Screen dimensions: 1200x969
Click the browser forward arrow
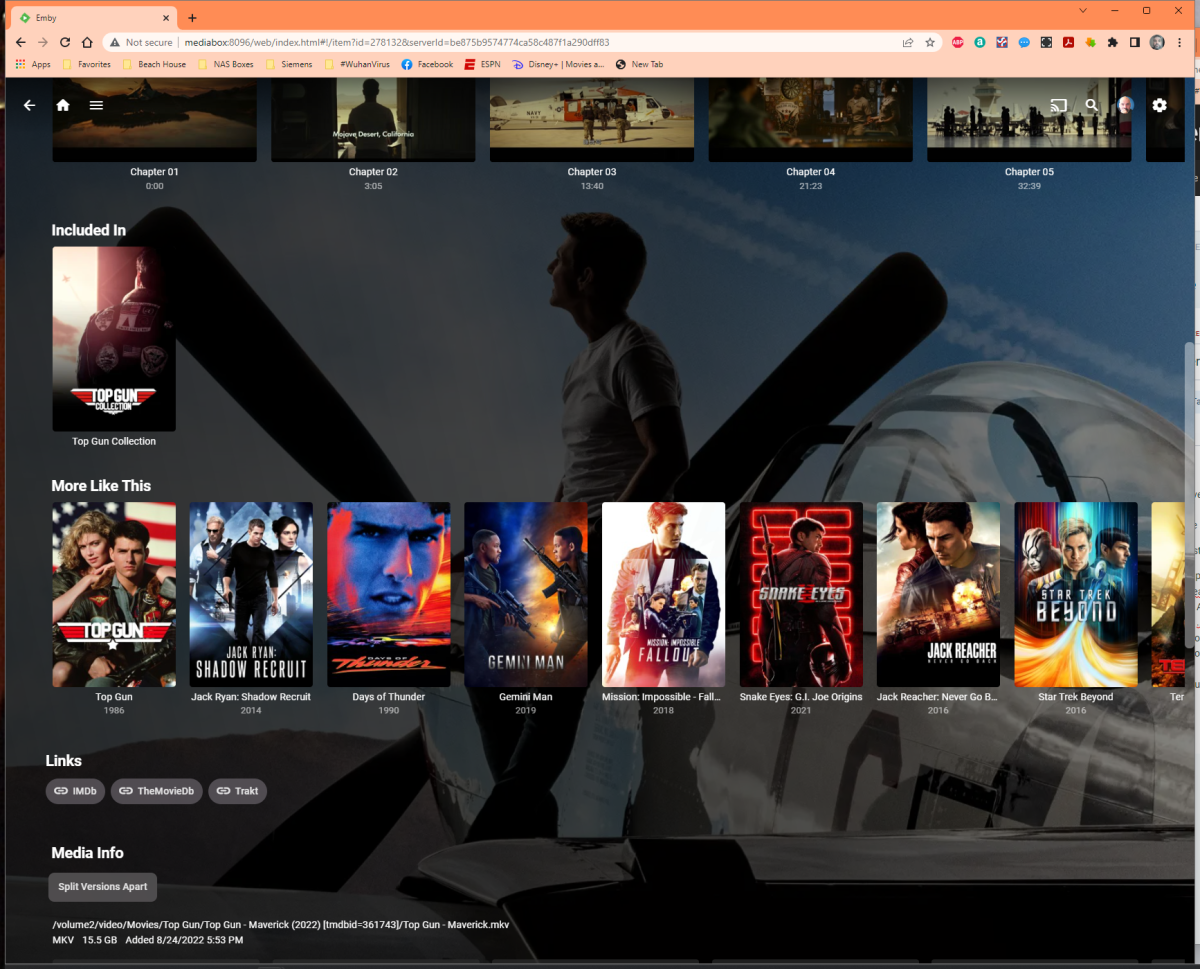[43, 43]
